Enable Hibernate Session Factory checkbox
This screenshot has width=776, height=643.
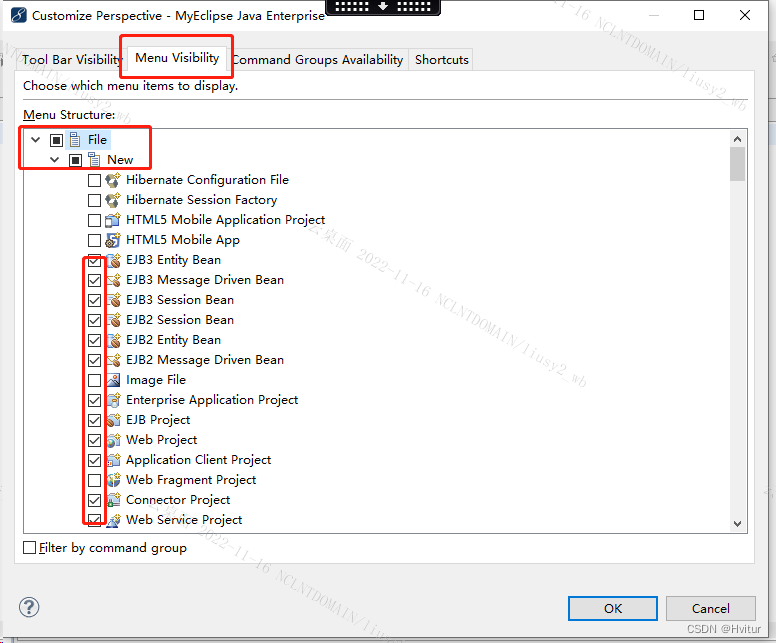pos(94,200)
